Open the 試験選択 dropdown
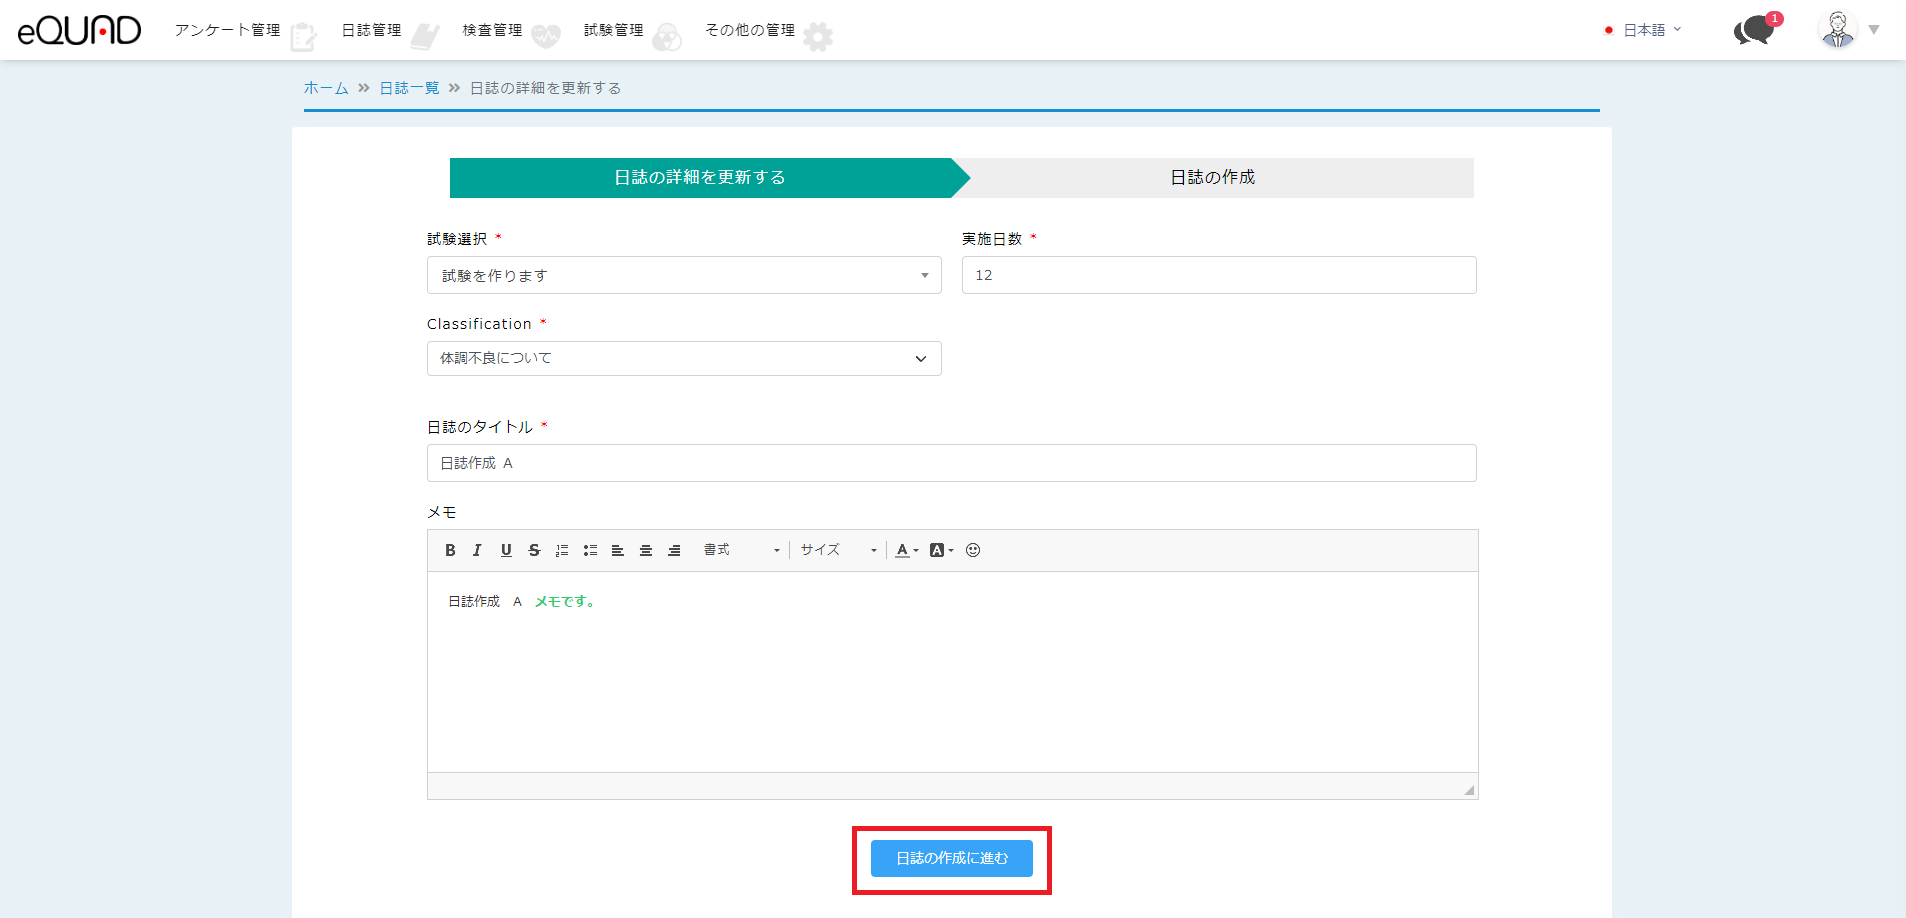1906x918 pixels. tap(684, 275)
